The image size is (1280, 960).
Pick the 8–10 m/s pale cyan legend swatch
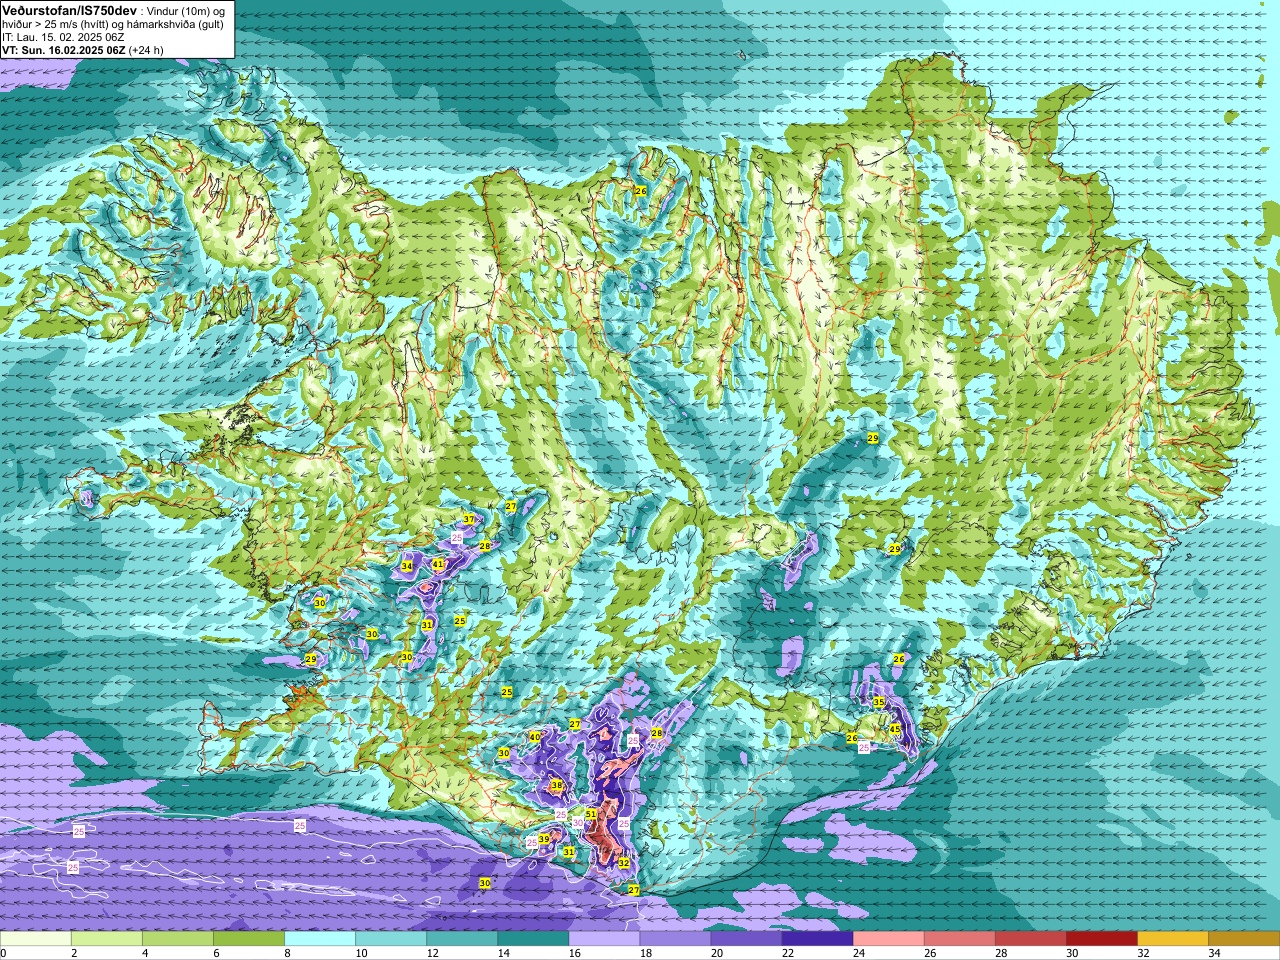[x=320, y=939]
